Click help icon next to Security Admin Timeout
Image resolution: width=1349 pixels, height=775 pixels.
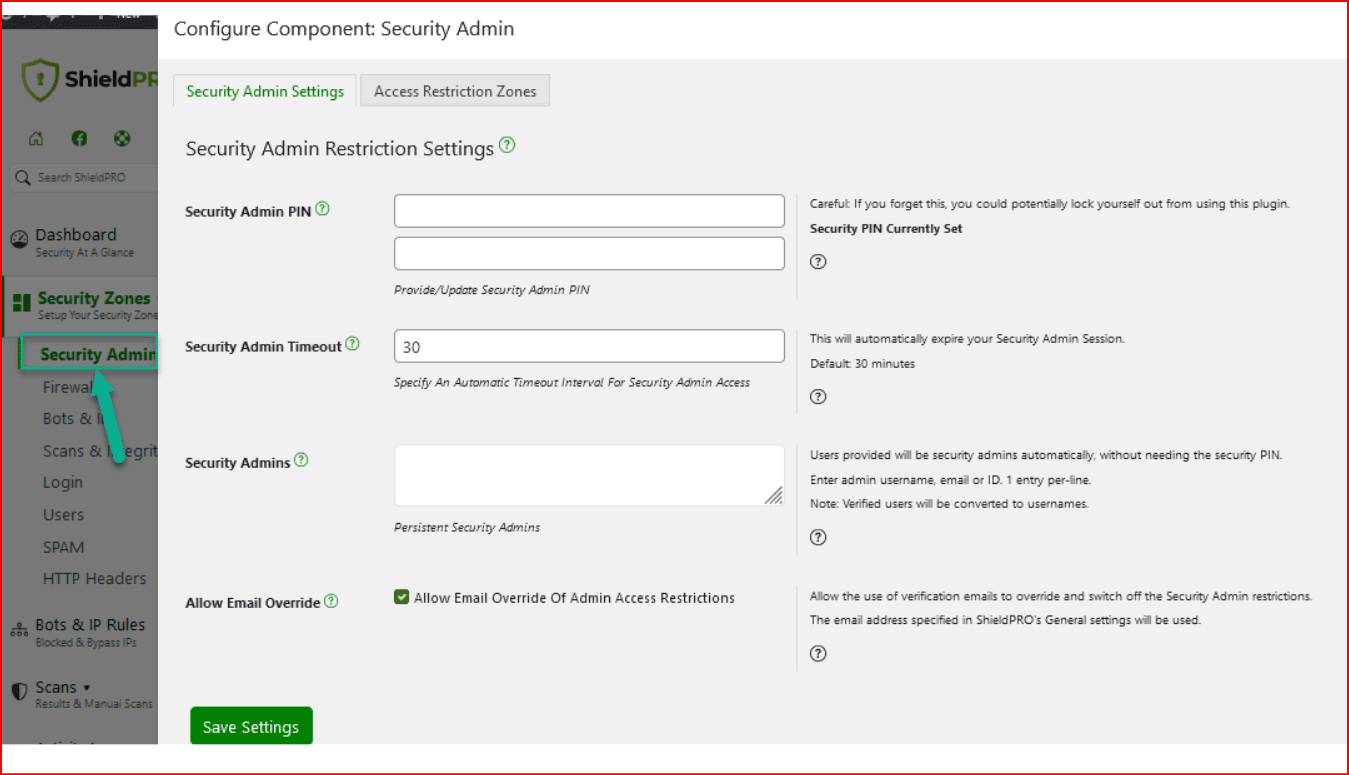pos(352,345)
